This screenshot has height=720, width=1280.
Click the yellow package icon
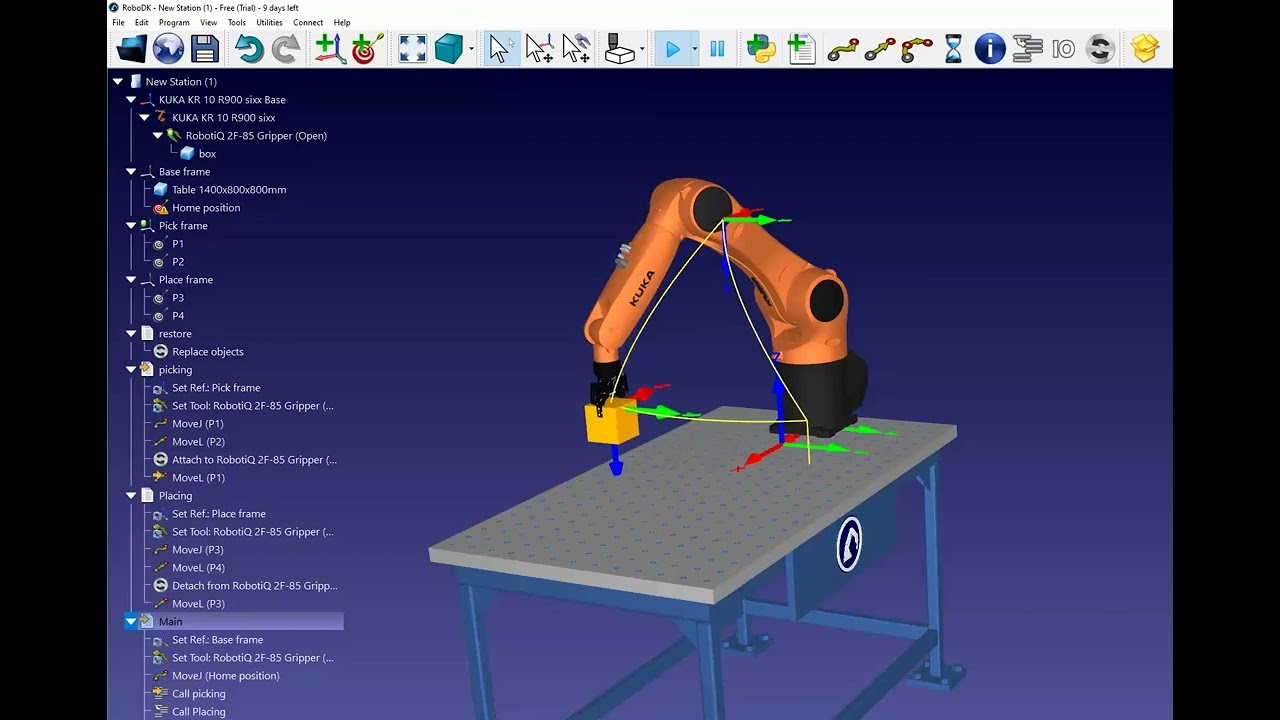pos(1144,48)
